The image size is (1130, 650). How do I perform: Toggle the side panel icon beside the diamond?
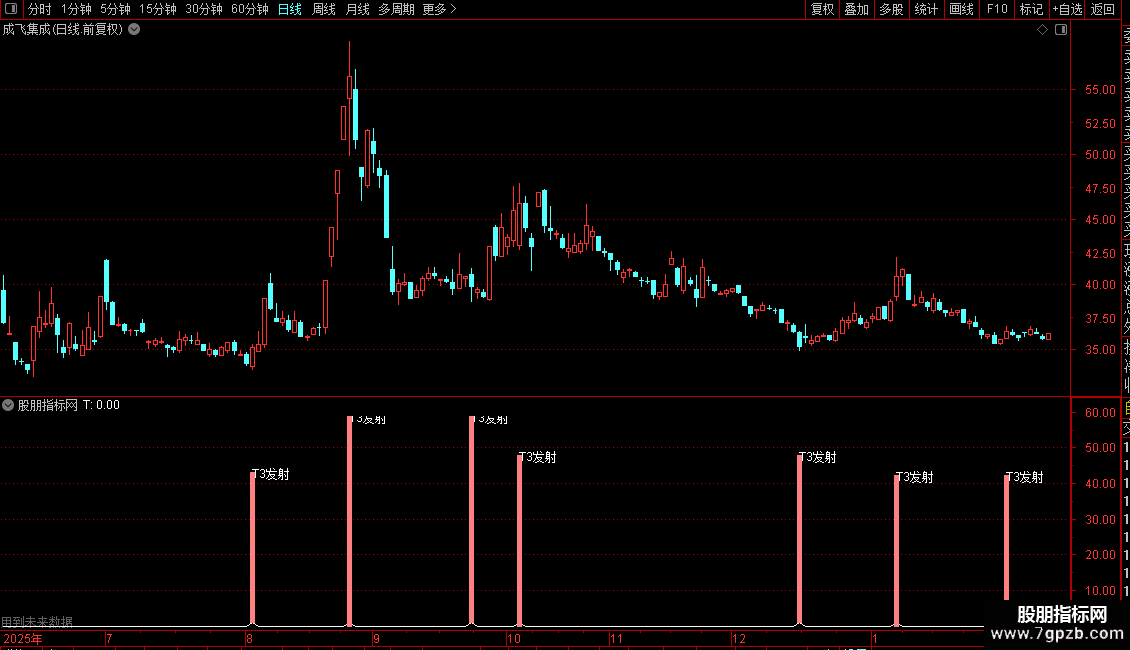pyautogui.click(x=1061, y=30)
